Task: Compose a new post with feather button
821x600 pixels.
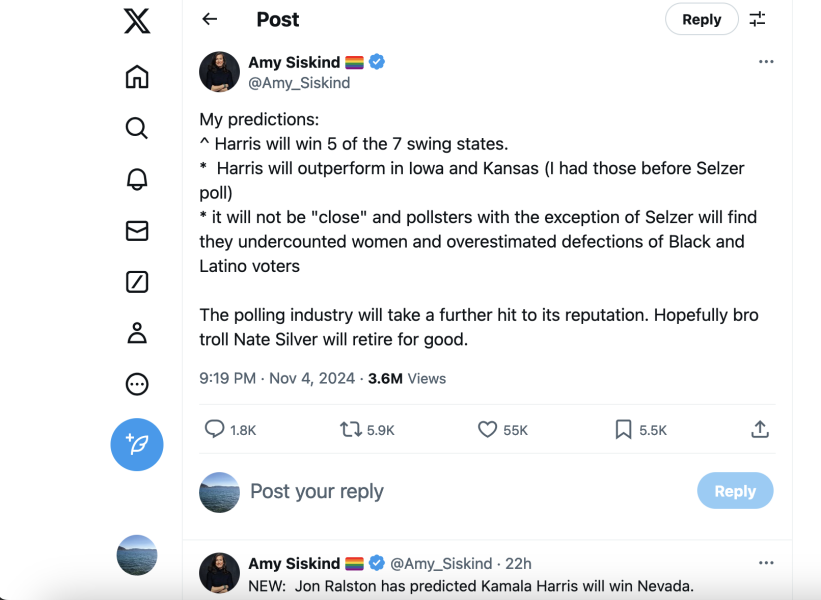Action: pos(137,444)
